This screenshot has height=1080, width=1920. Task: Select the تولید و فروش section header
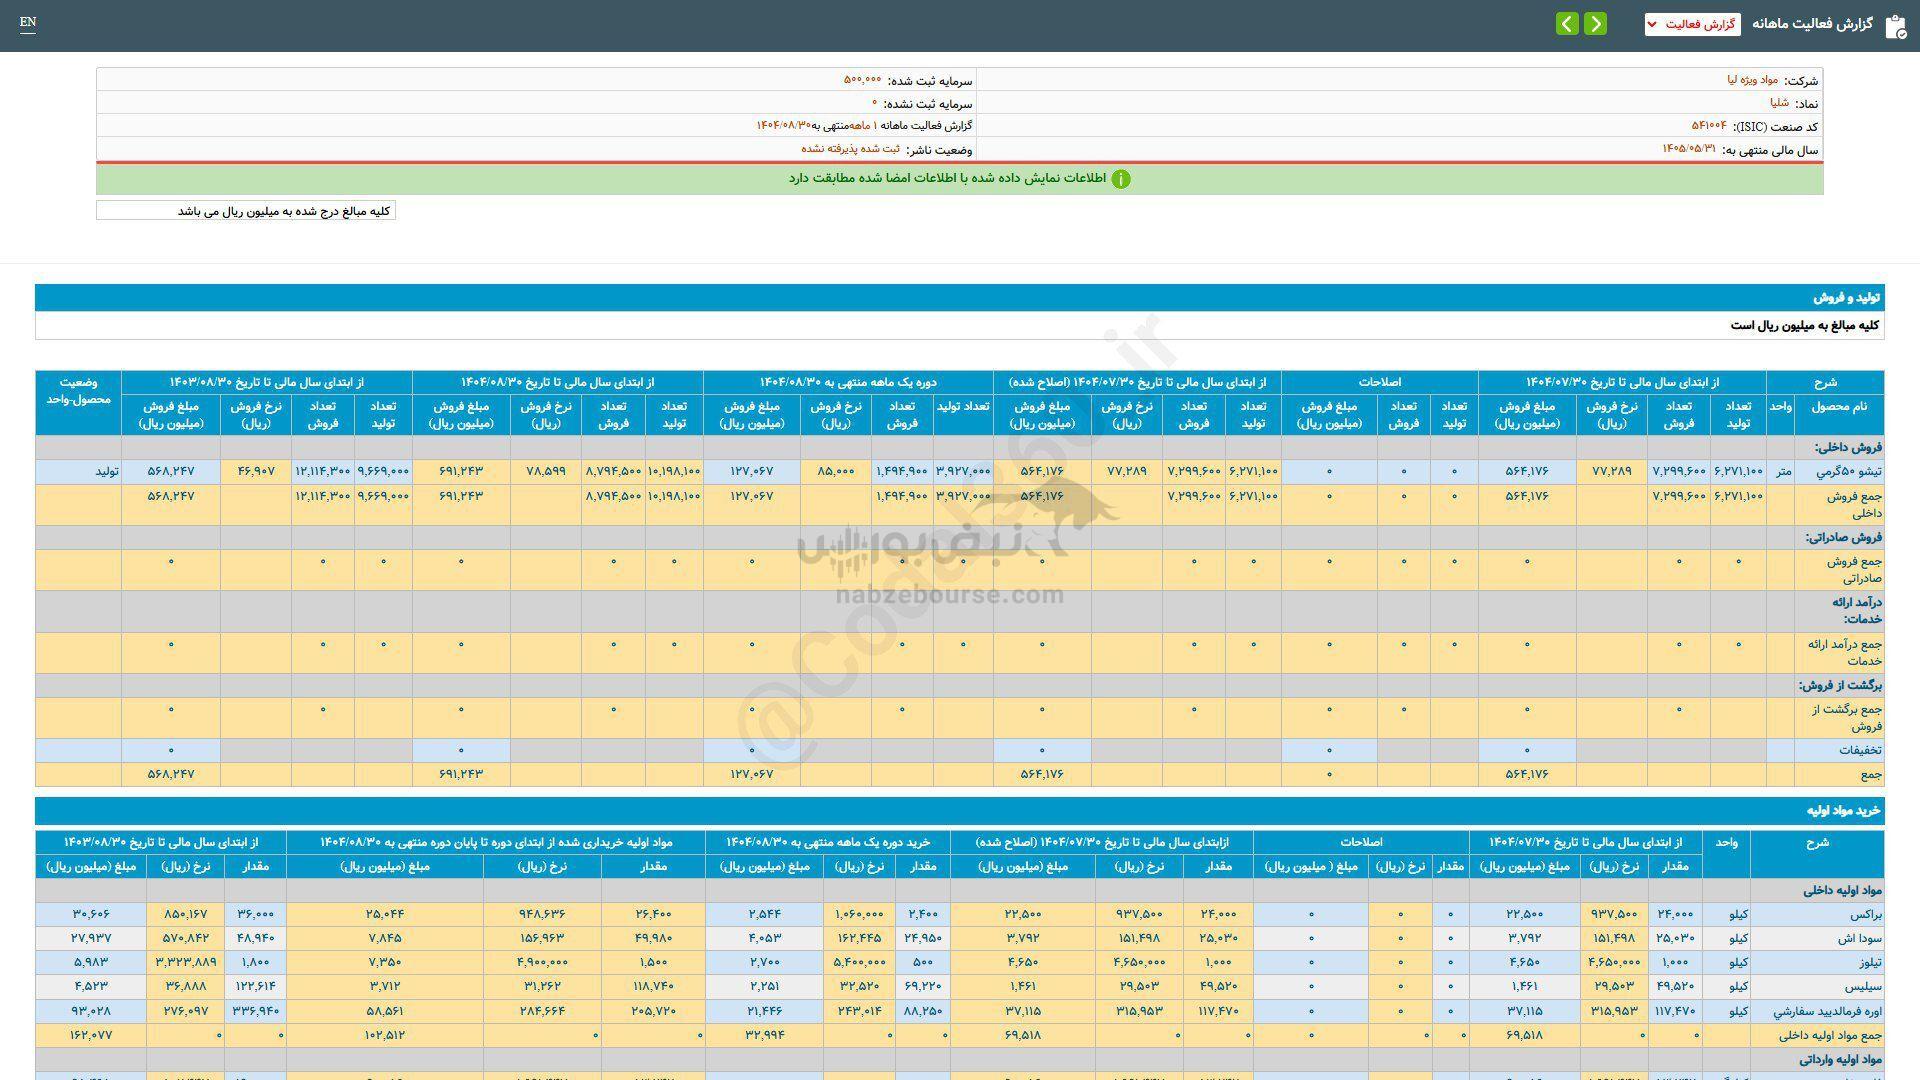click(1846, 298)
